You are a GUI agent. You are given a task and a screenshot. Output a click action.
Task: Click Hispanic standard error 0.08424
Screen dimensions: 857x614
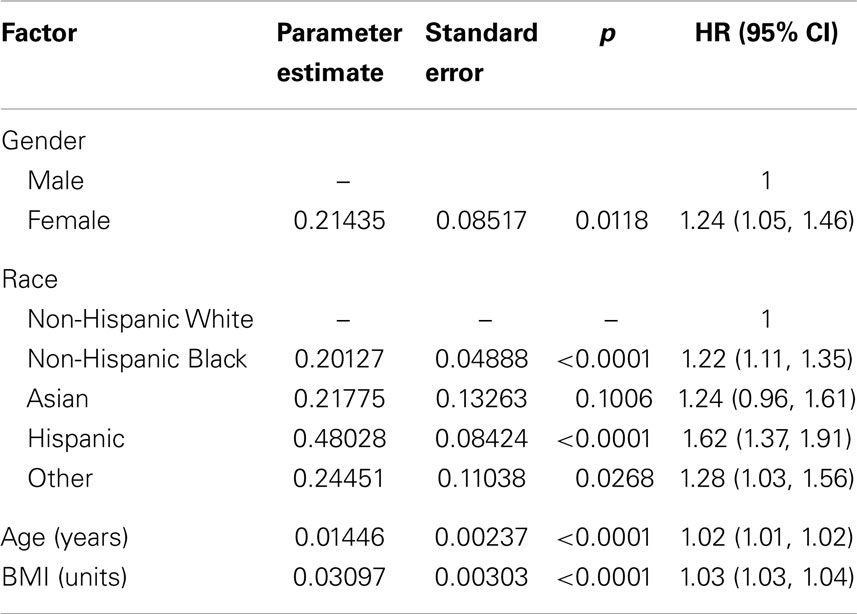point(482,438)
